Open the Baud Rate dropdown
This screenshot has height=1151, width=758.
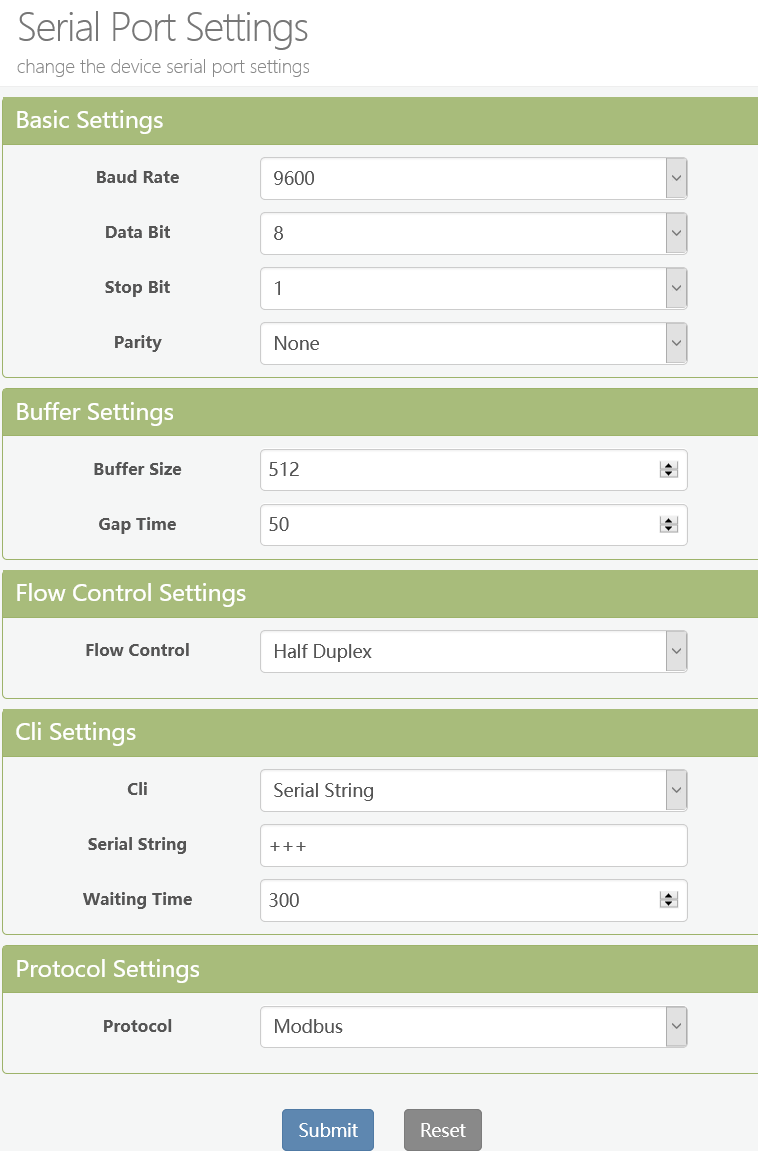[x=473, y=179]
